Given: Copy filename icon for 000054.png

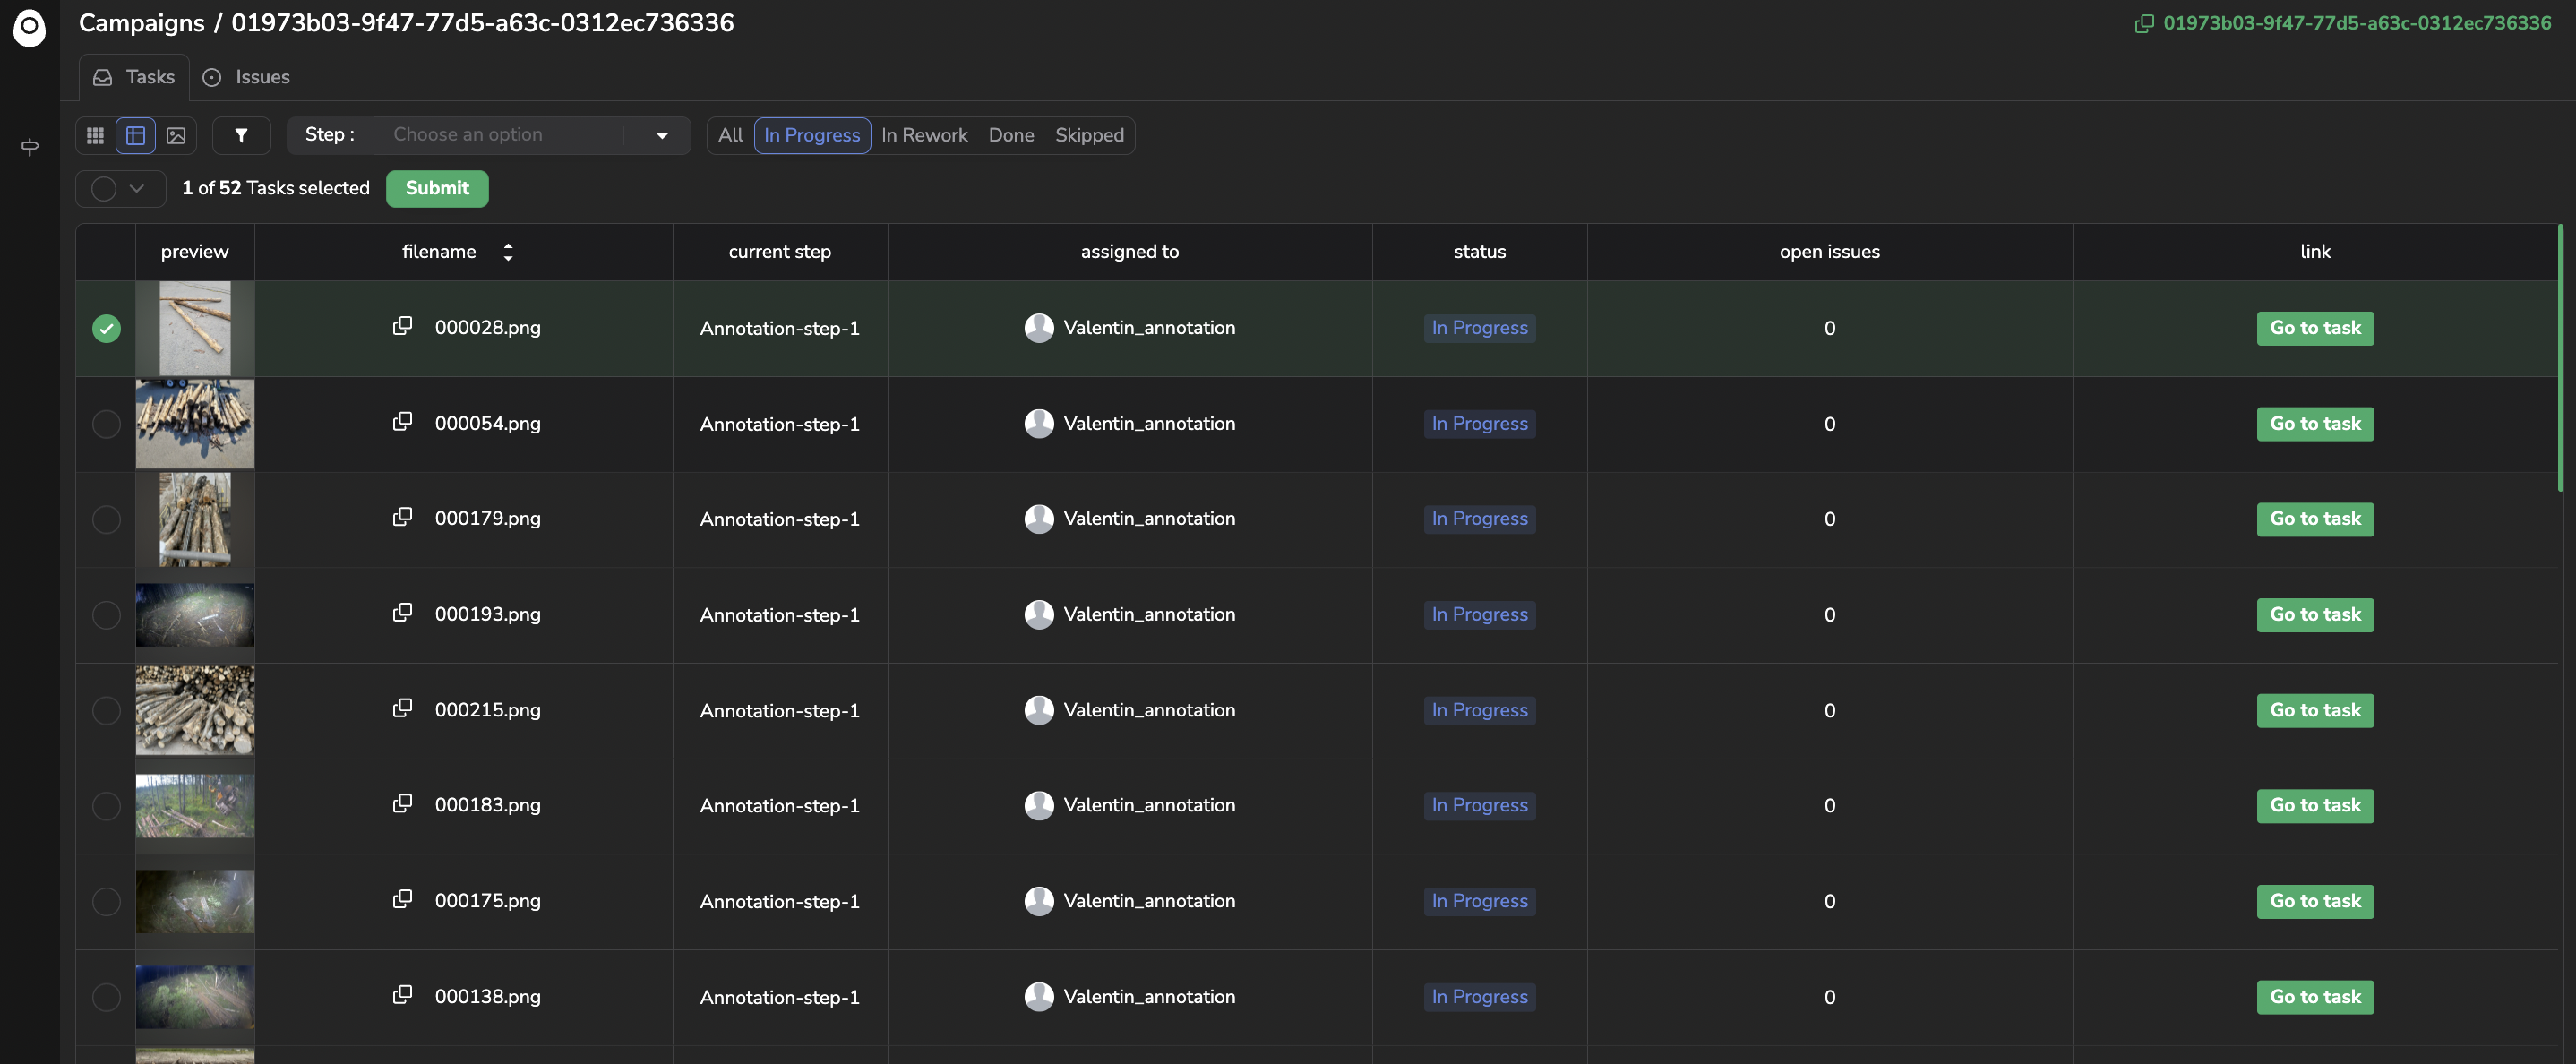Looking at the screenshot, I should pos(402,422).
